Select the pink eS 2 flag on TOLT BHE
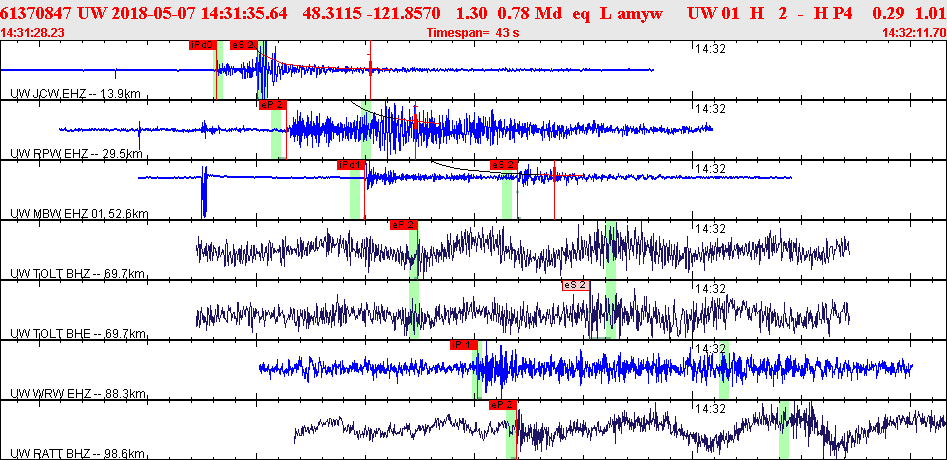This screenshot has width=947, height=460. [x=575, y=285]
